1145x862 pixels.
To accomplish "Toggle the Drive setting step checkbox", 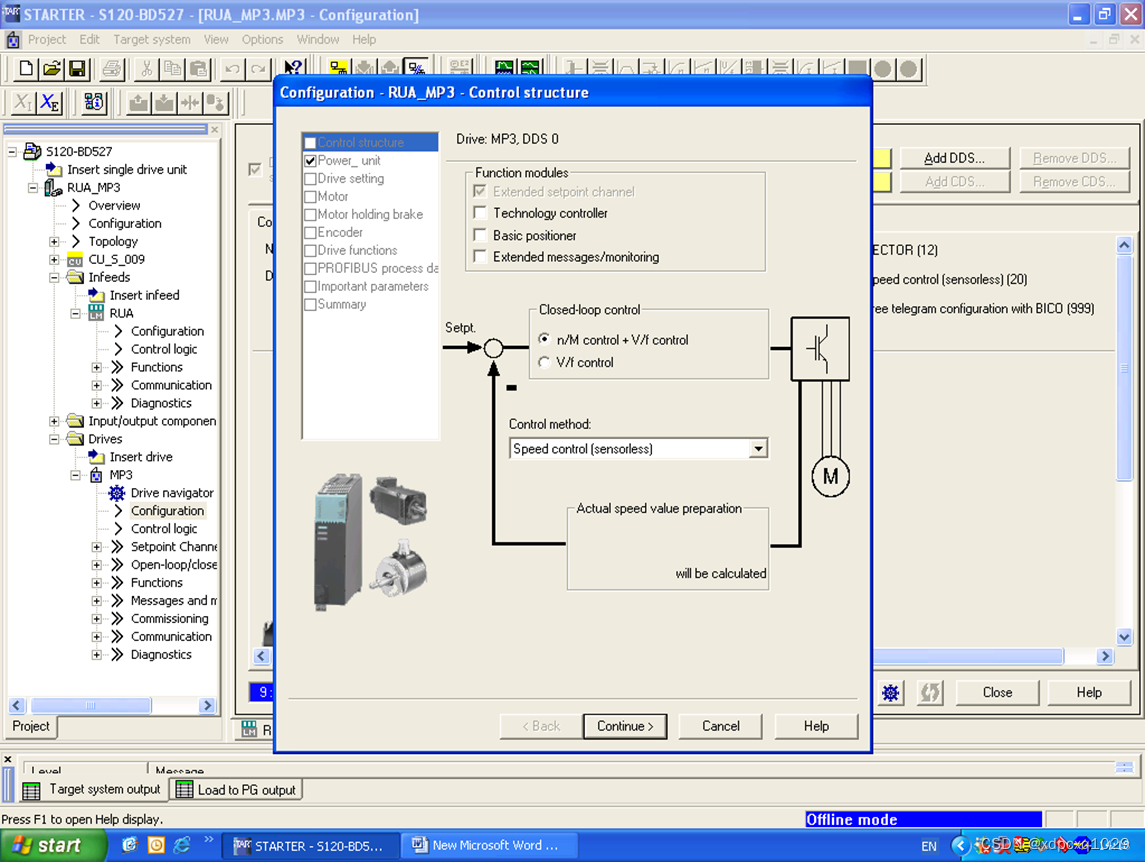I will click(x=310, y=179).
